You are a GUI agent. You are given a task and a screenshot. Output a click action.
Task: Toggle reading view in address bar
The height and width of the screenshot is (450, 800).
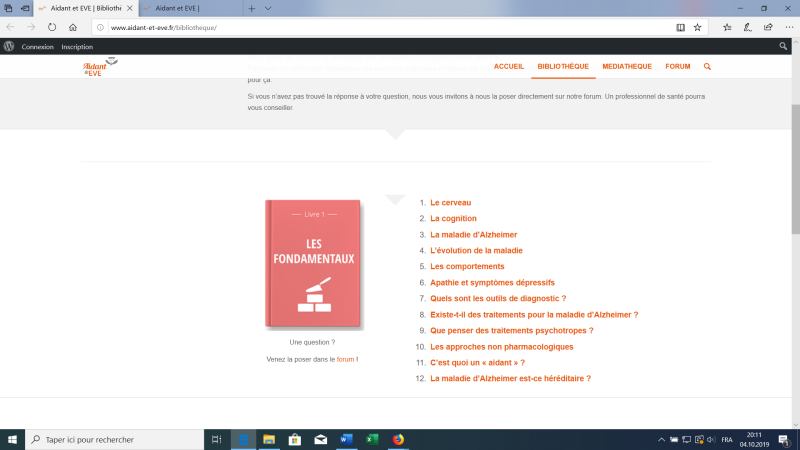tap(680, 27)
